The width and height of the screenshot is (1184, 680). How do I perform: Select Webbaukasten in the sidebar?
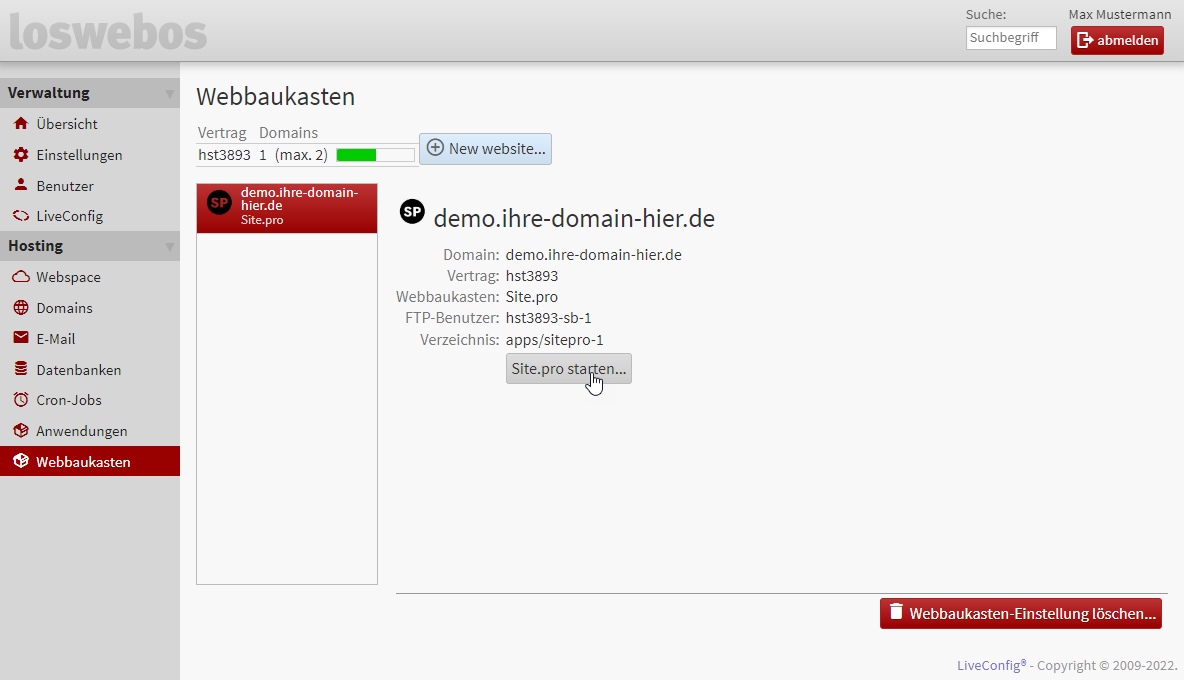83,462
